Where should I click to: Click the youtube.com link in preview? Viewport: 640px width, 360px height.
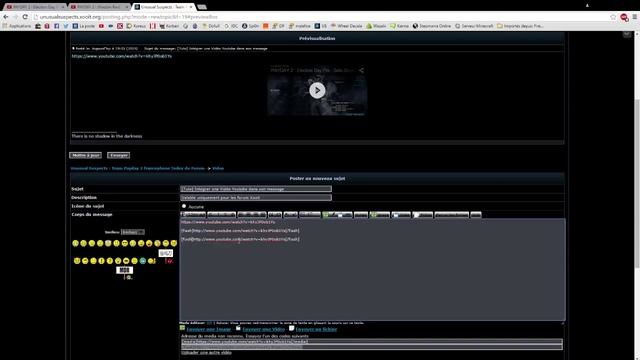point(122,56)
